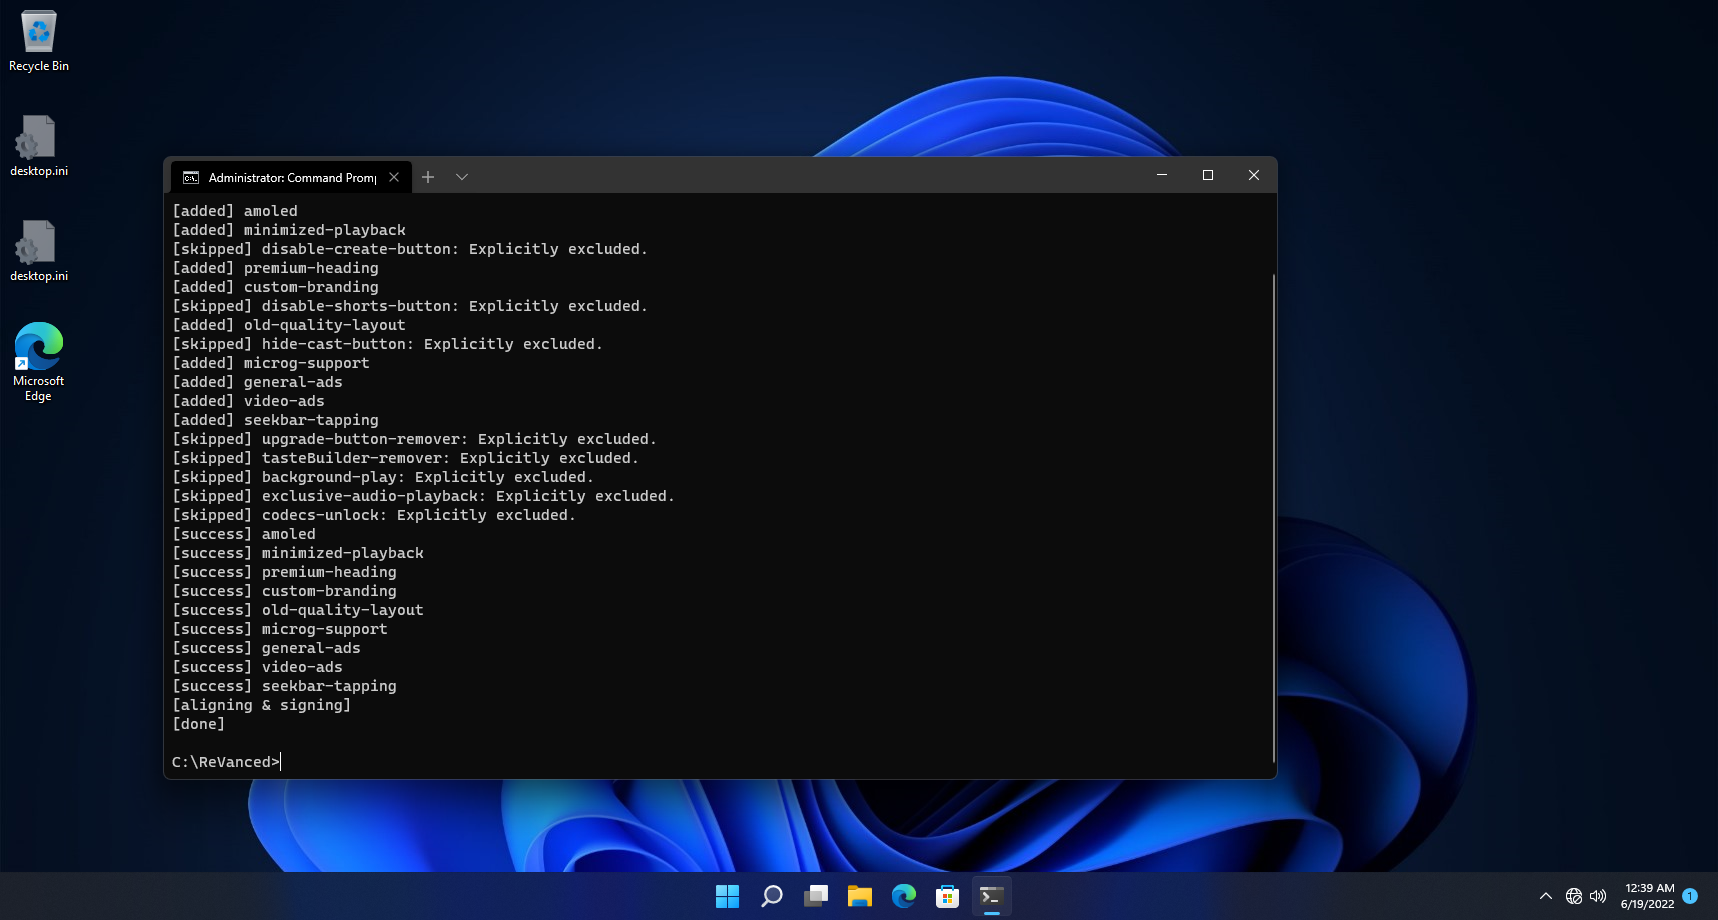Click '[added] minimized-playback' line

289,230
